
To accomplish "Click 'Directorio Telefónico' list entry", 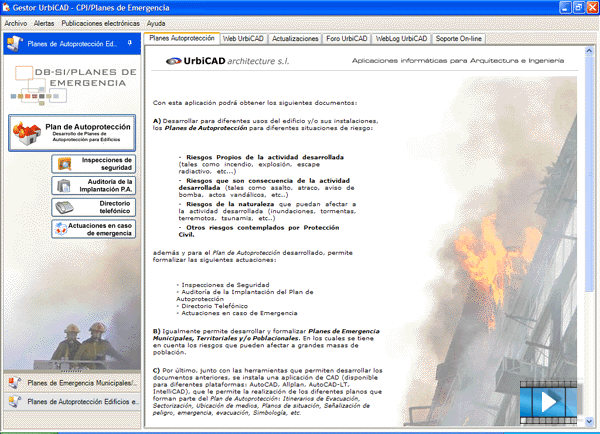I will (214, 306).
